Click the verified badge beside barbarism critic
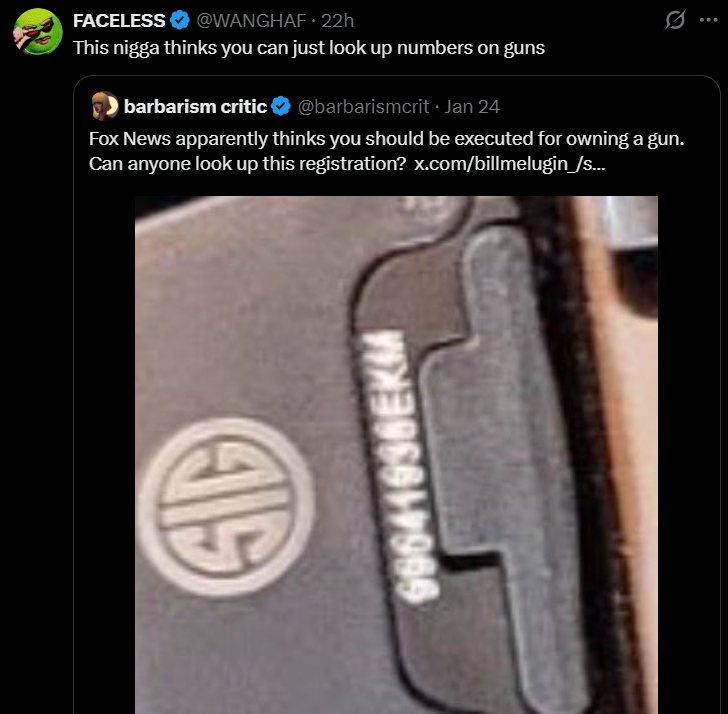The height and width of the screenshot is (714, 728). [x=281, y=106]
